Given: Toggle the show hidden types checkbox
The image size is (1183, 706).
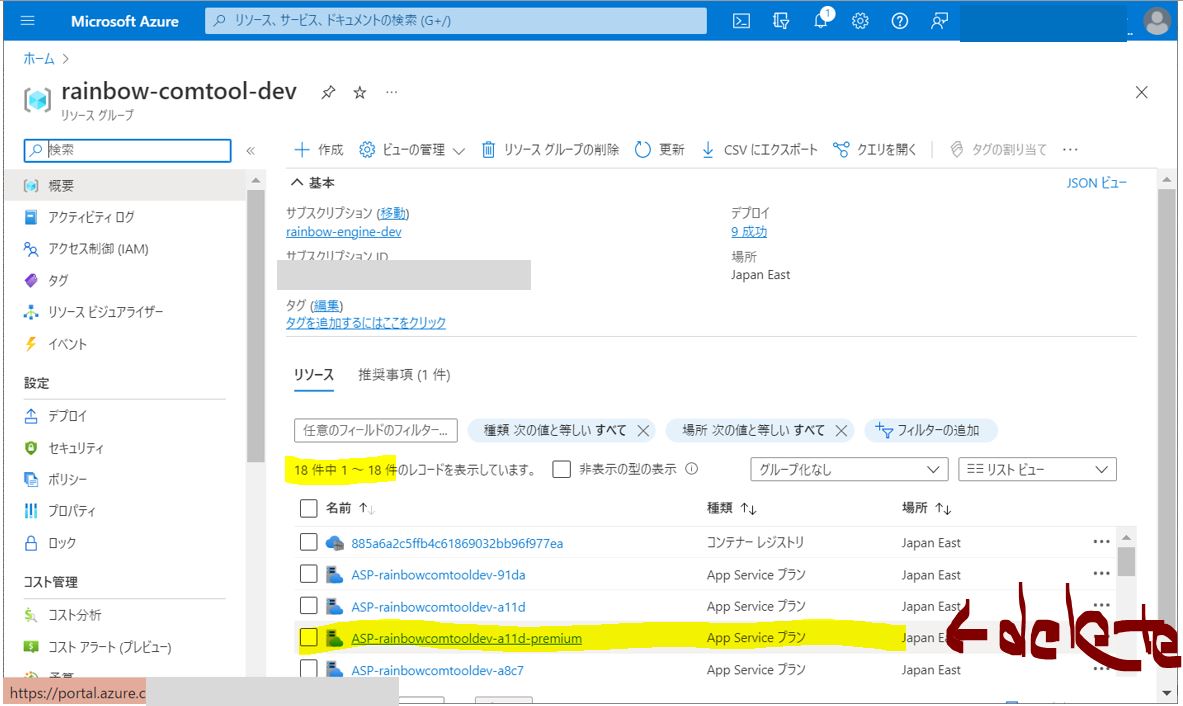Looking at the screenshot, I should tap(562, 469).
